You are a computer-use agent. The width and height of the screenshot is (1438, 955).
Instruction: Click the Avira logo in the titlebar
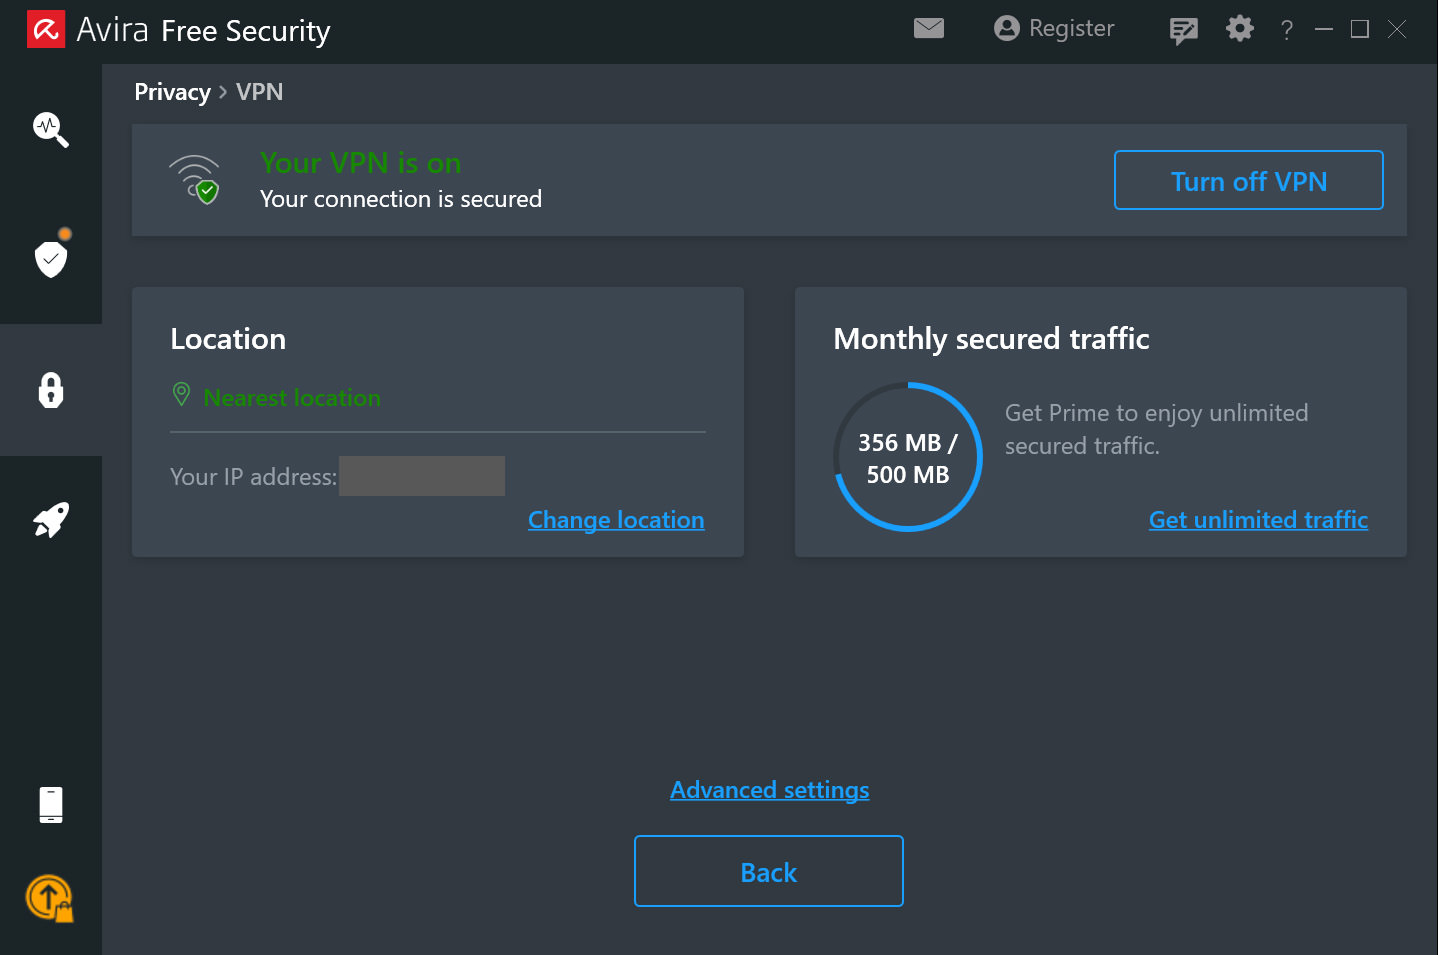pos(45,29)
